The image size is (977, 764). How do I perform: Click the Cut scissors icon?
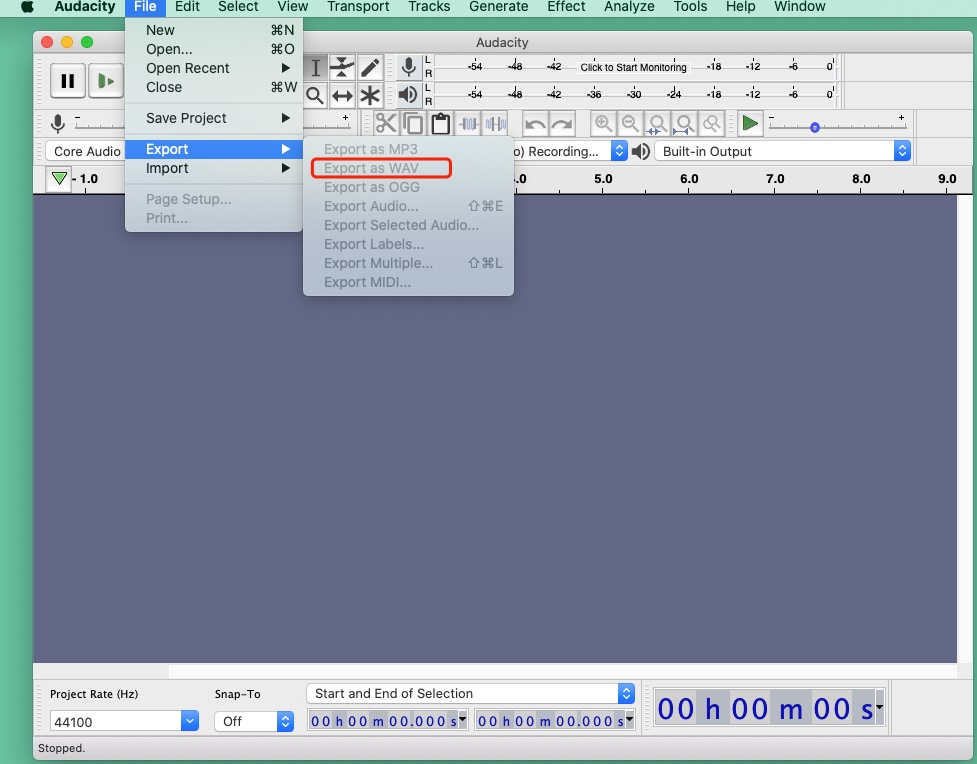coord(386,123)
